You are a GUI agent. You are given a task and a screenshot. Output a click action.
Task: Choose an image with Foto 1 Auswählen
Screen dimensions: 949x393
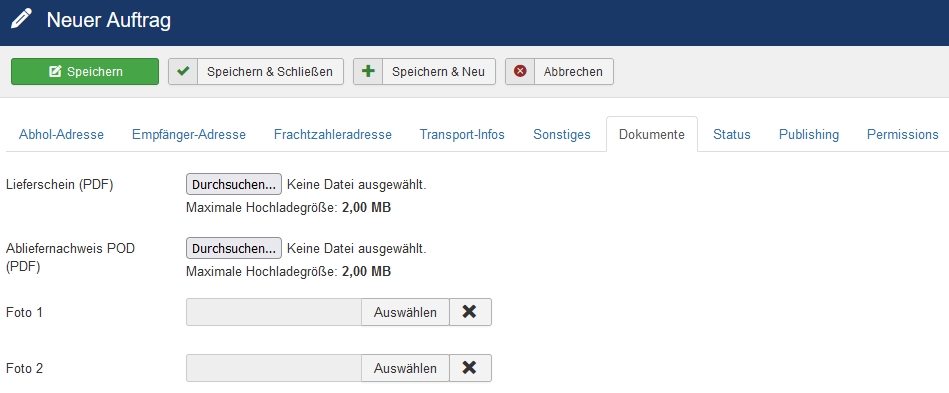click(405, 312)
